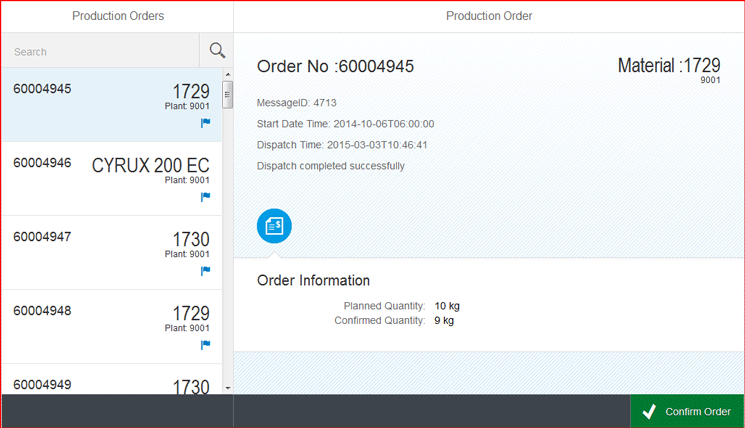
Task: Click the checkmark on Confirm Order
Action: 649,412
